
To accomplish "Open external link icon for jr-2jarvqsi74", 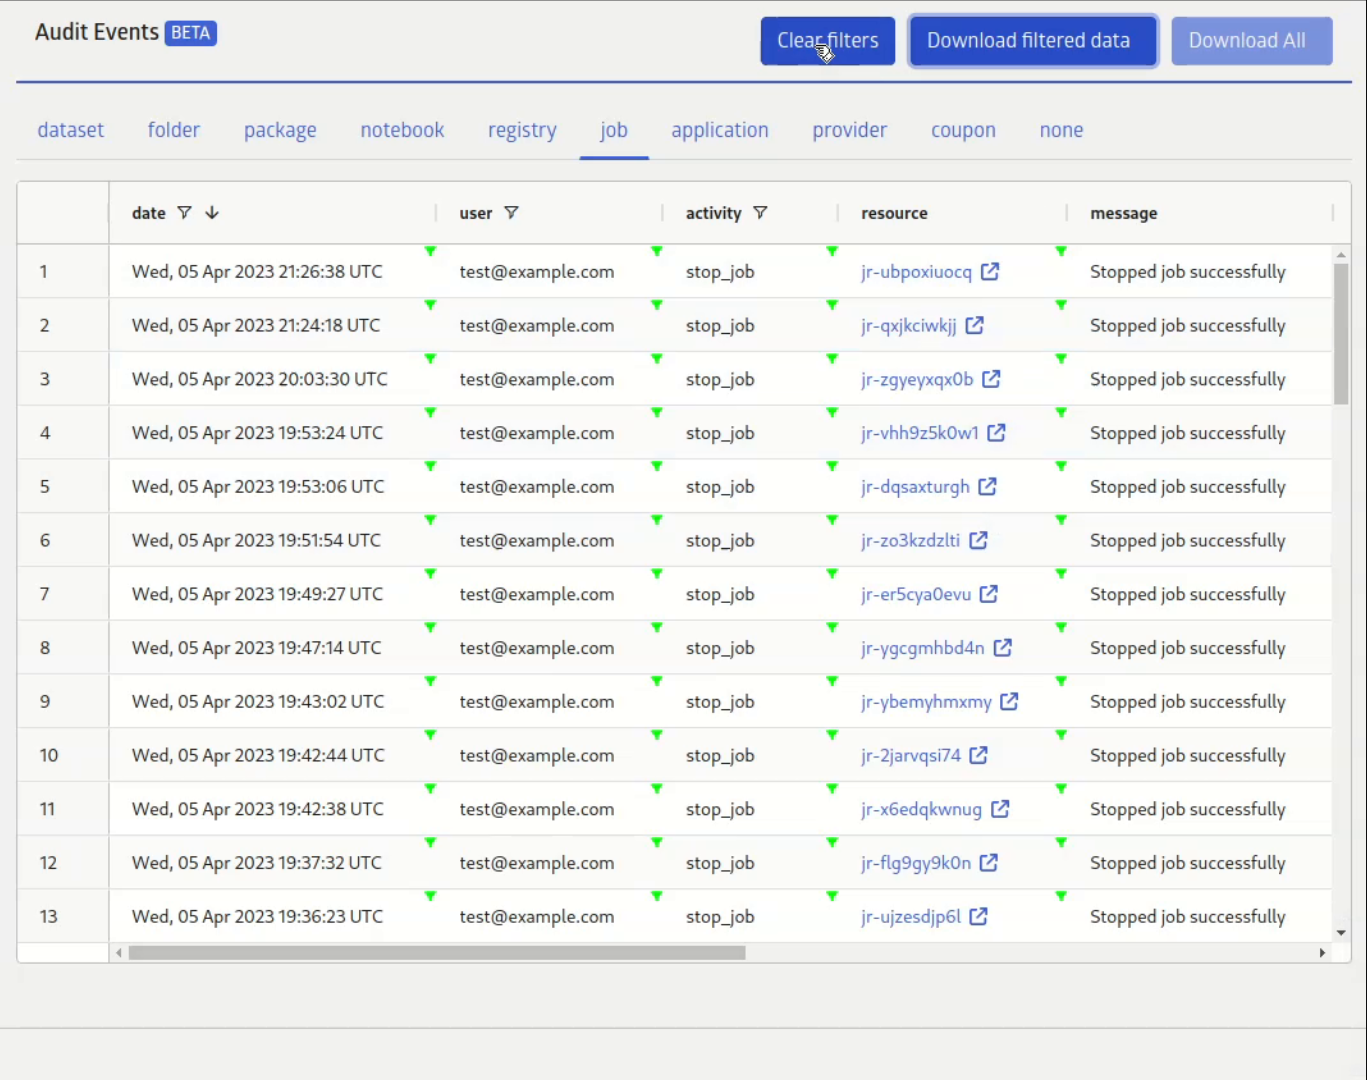I will point(979,755).
